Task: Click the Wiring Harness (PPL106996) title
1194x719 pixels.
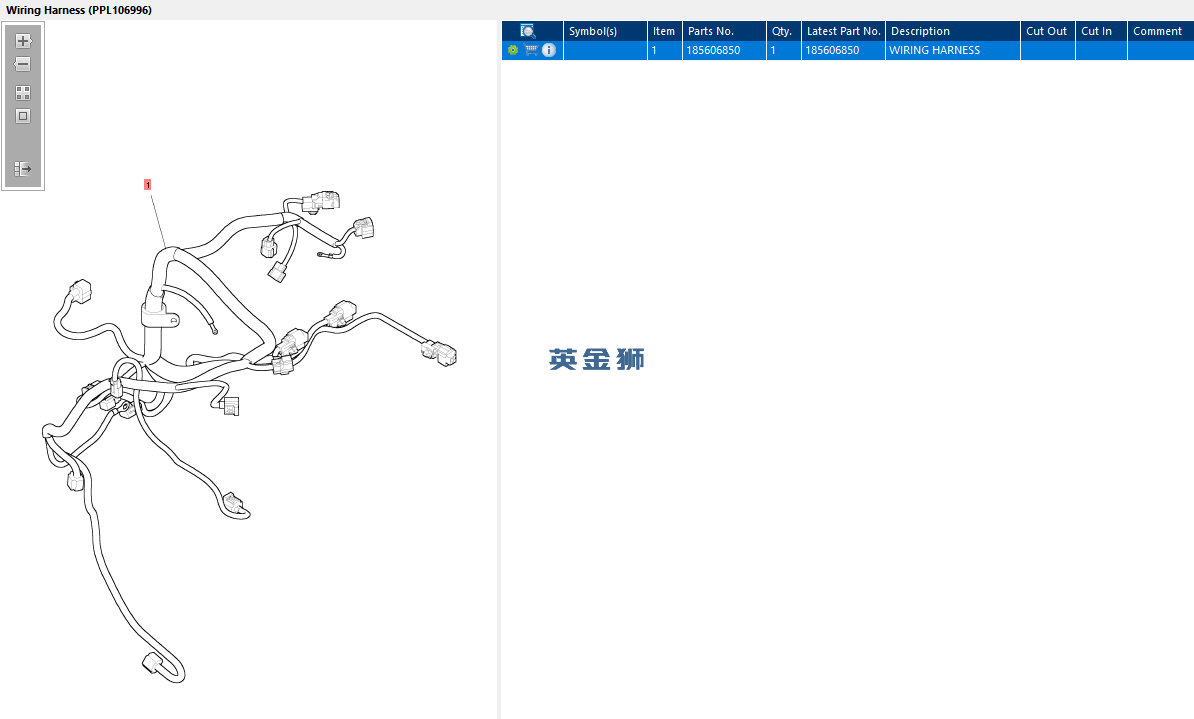Action: click(78, 10)
